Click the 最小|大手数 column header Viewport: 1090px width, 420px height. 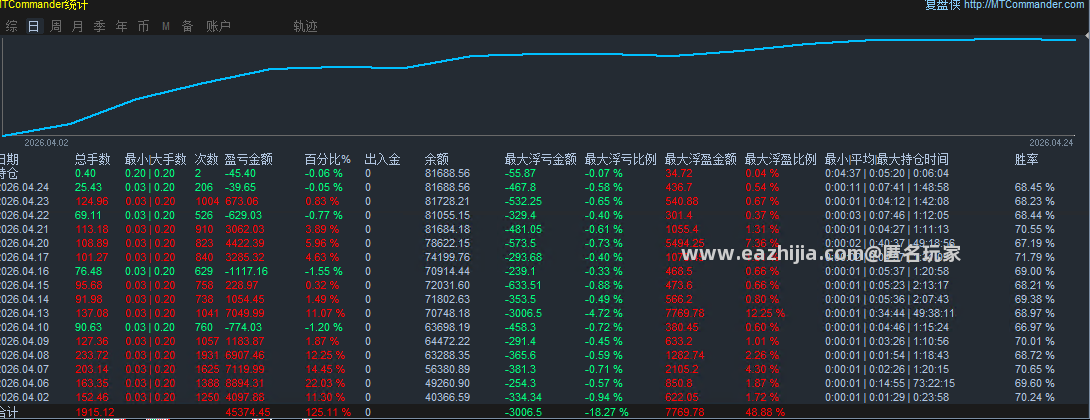(156, 159)
